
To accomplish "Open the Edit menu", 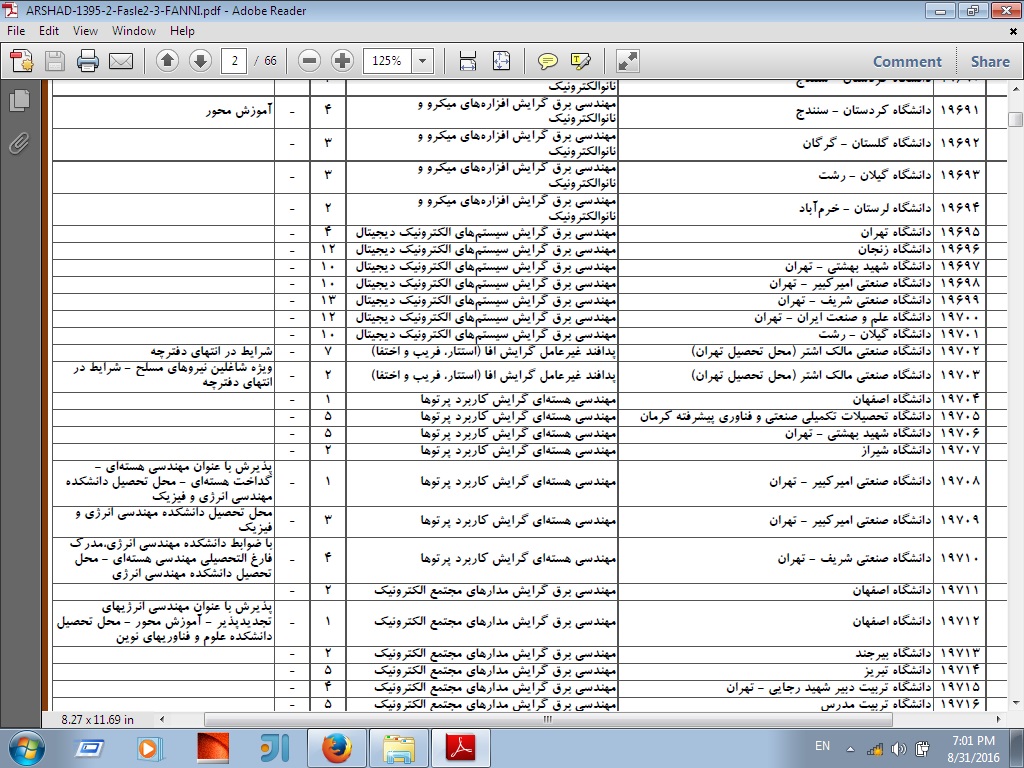I will [x=48, y=31].
